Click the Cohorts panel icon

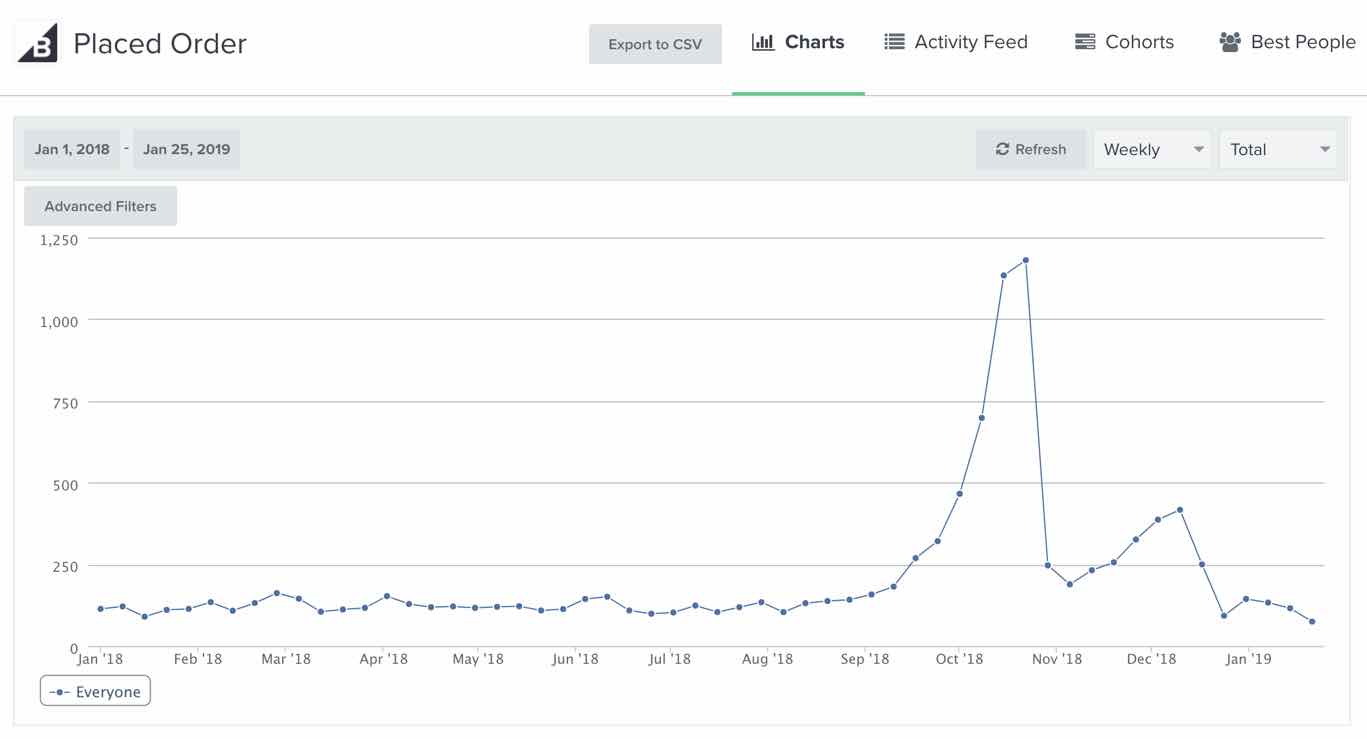pos(1084,41)
